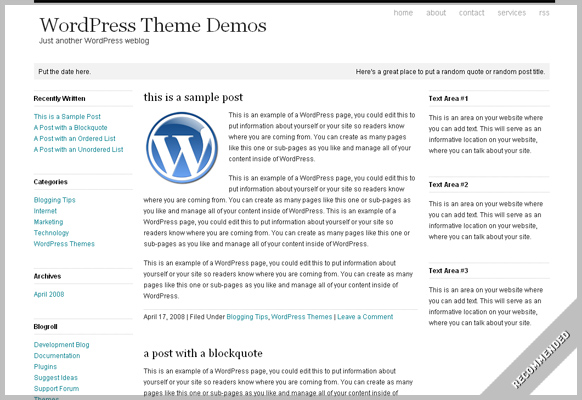Image resolution: width=582 pixels, height=400 pixels.
Task: Go to the about page
Action: click(x=436, y=13)
